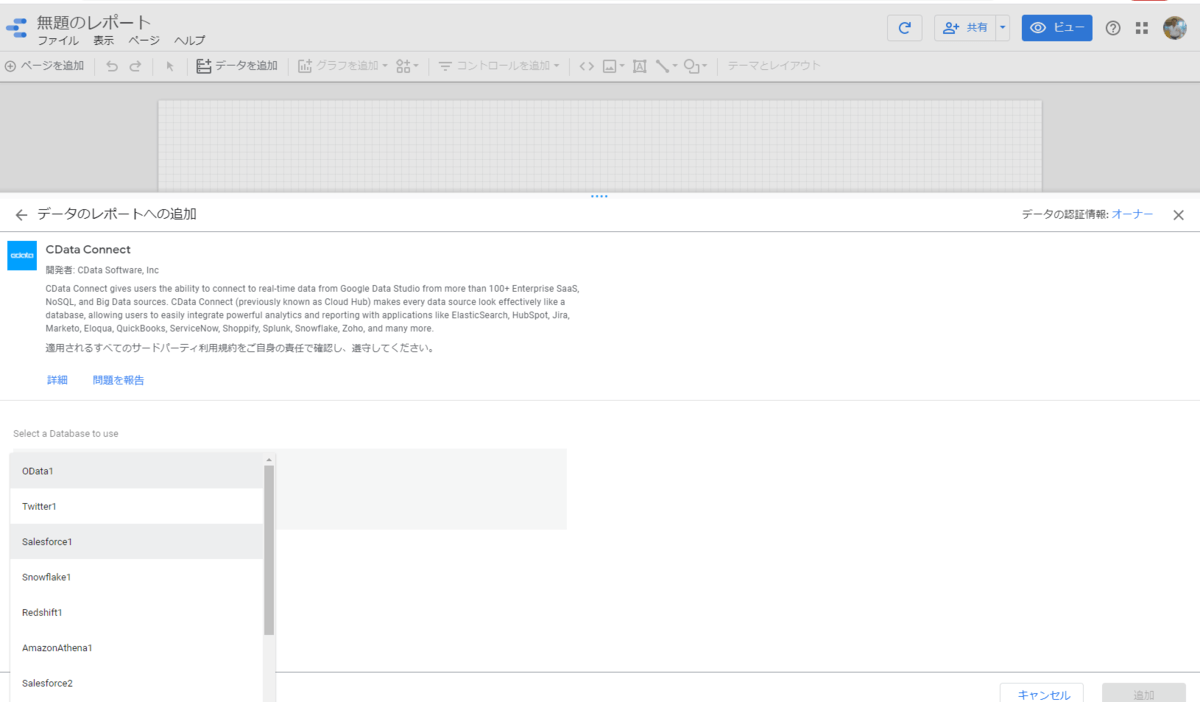The image size is (1200, 702).
Task: Click the 問題を報告 link
Action: coord(118,380)
